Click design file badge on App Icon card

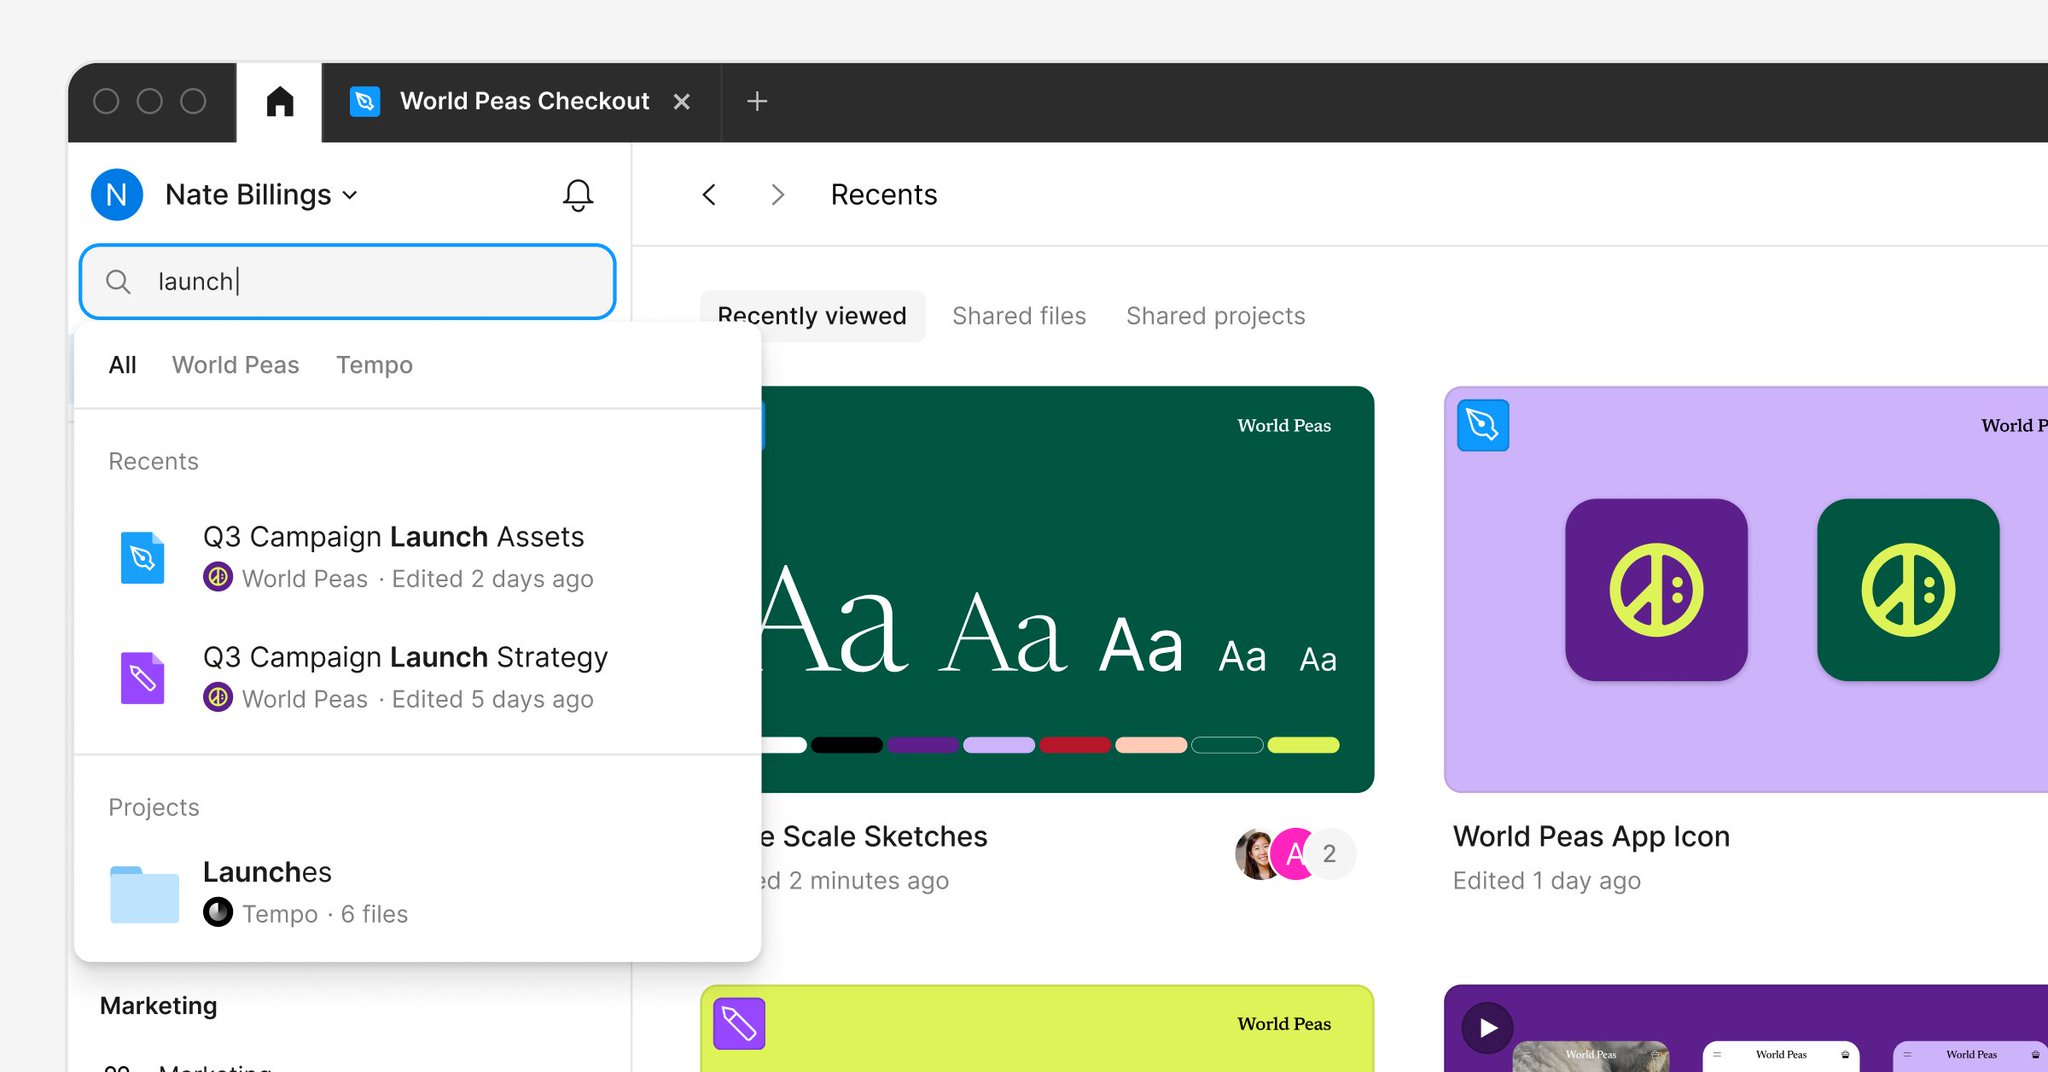coord(1483,425)
